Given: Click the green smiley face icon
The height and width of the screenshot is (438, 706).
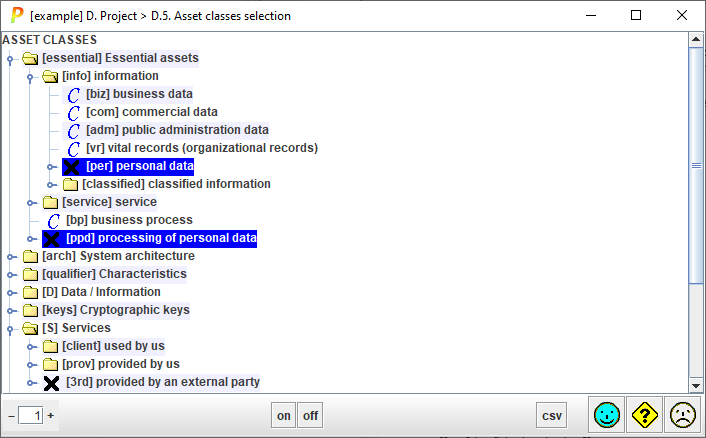Looking at the screenshot, I should tap(606, 415).
